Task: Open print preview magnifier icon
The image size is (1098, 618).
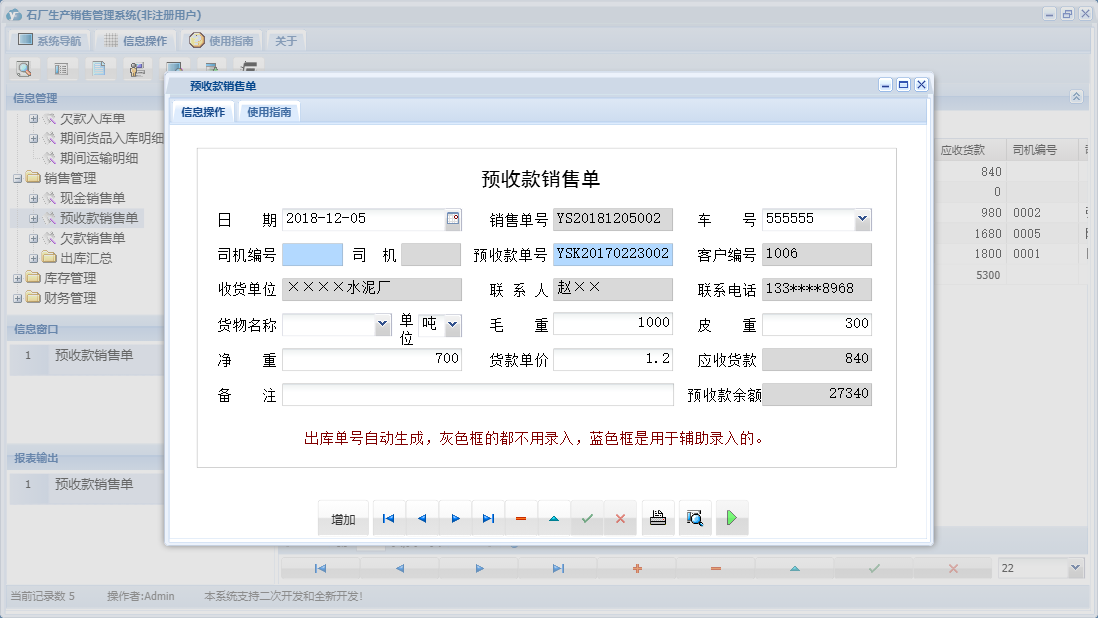Action: click(x=695, y=519)
